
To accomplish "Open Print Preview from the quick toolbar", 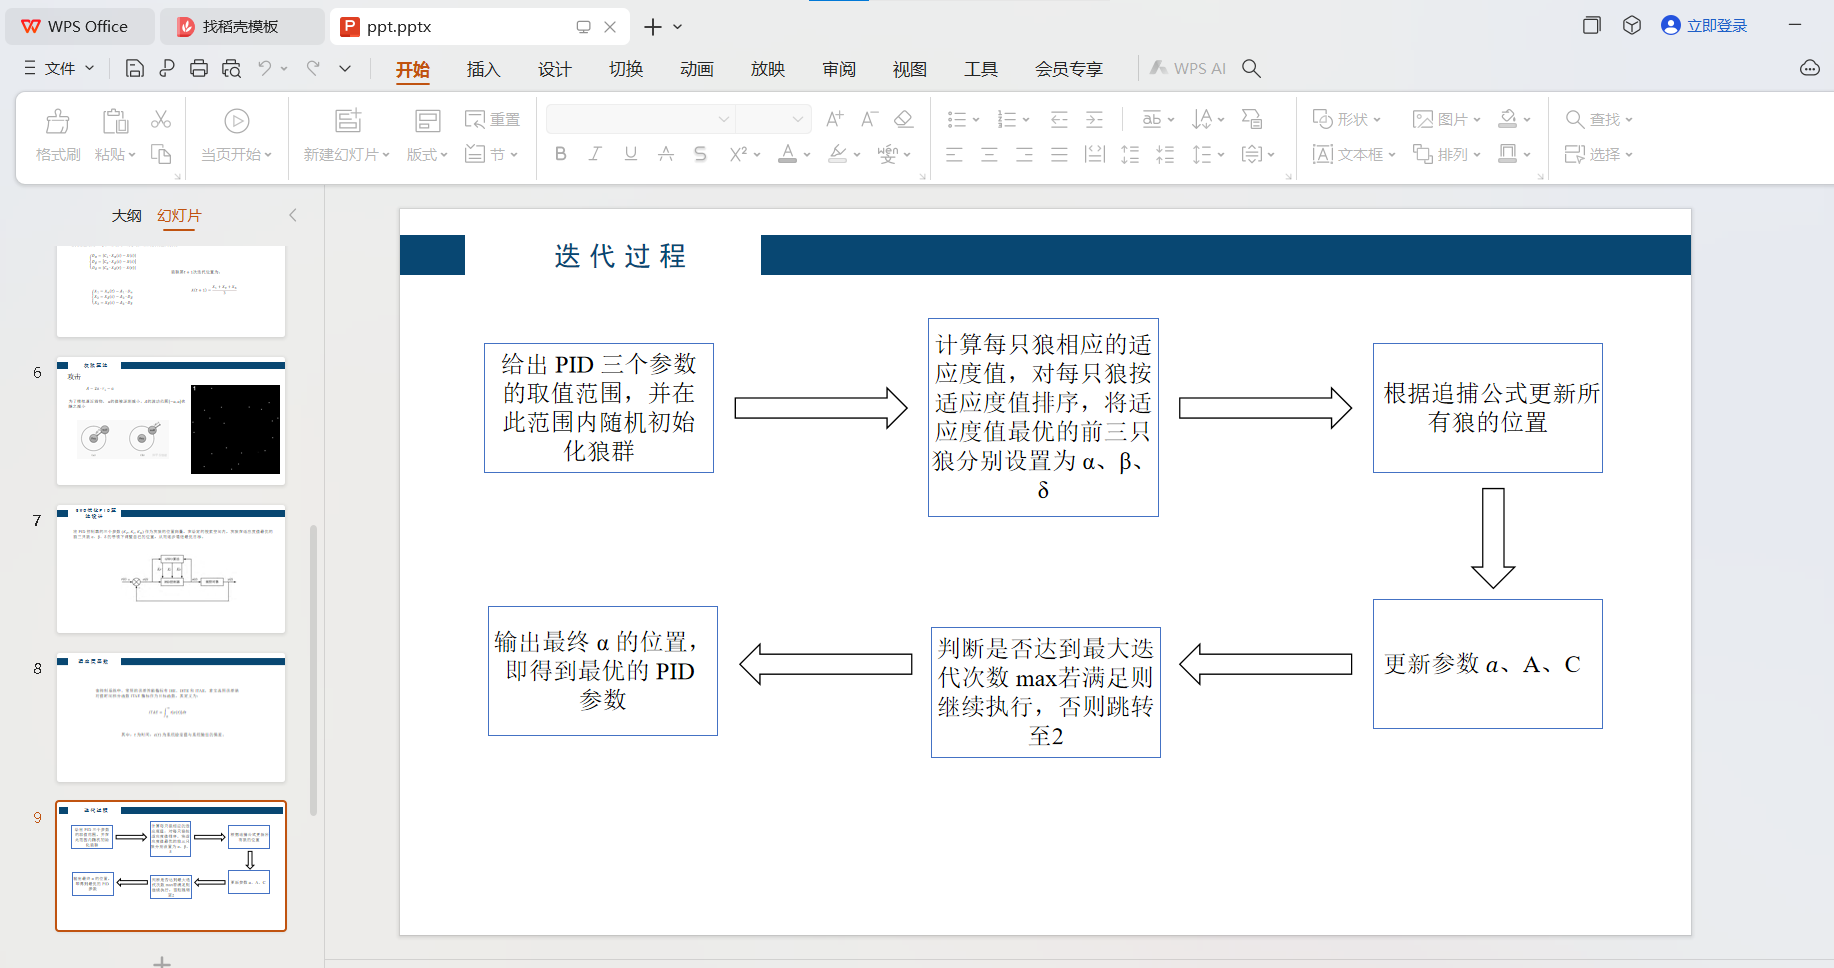I will click(x=231, y=68).
